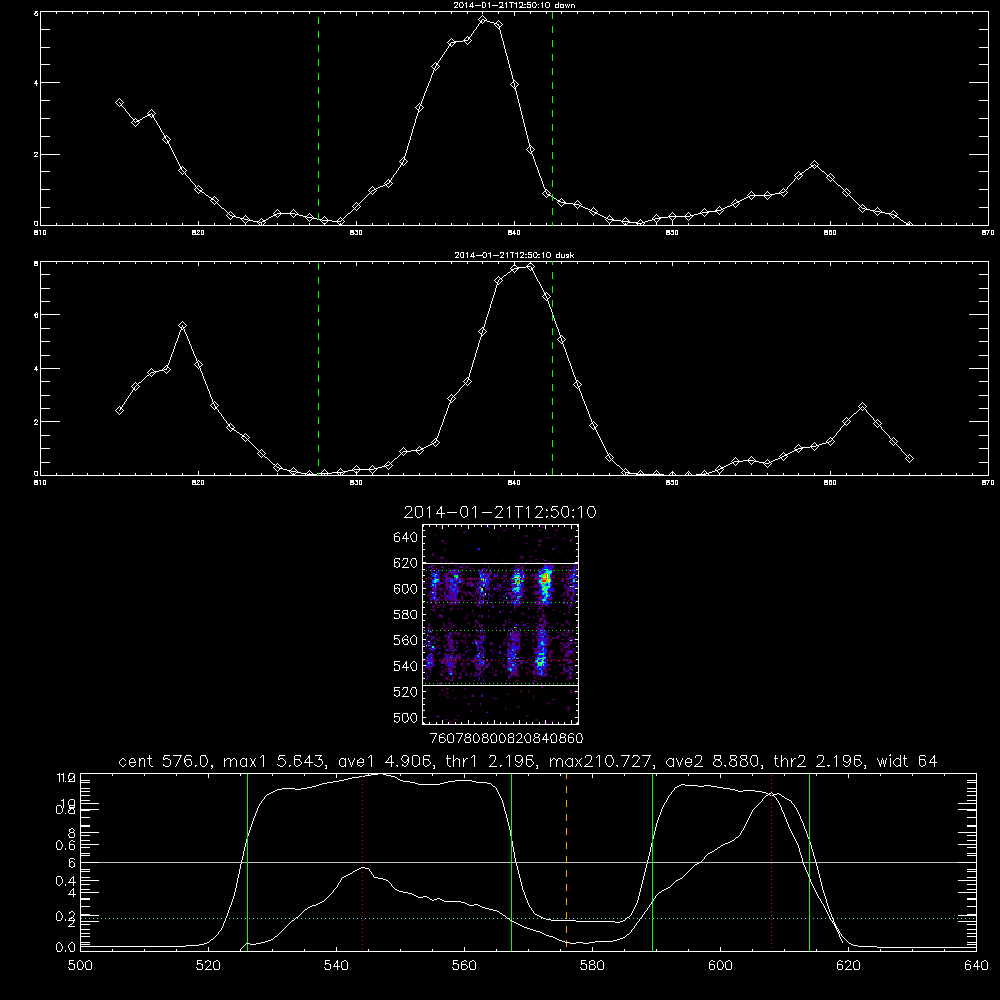Click the highest peak marker in dawn plot
1000x1000 pixels.
pyautogui.click(x=483, y=19)
